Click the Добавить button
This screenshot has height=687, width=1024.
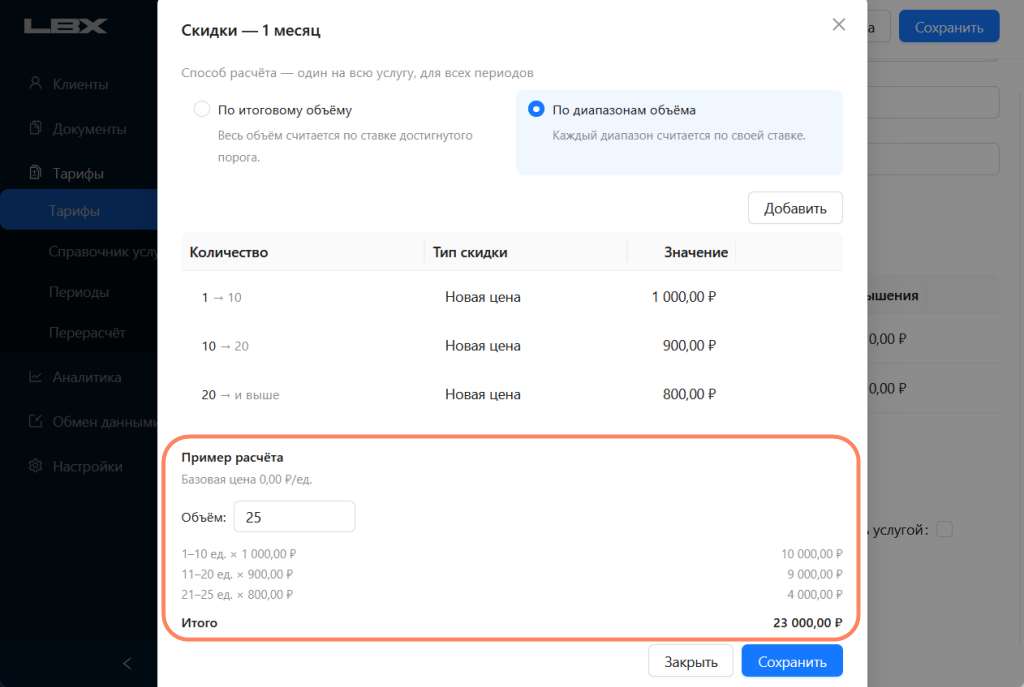[x=795, y=208]
